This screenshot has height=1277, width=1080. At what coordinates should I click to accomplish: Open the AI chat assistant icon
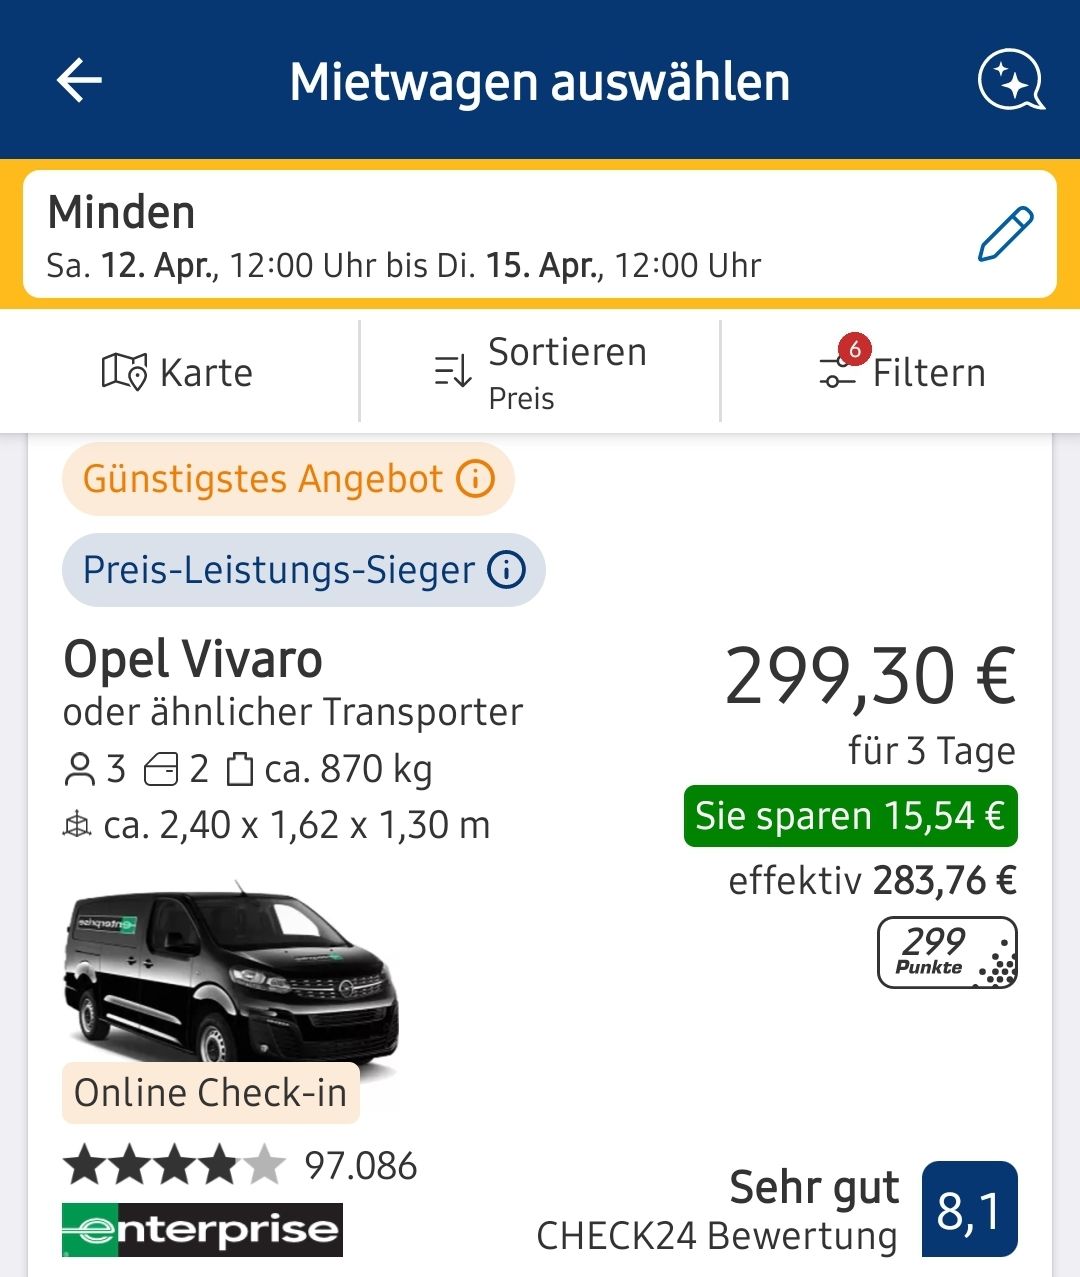pos(1010,80)
